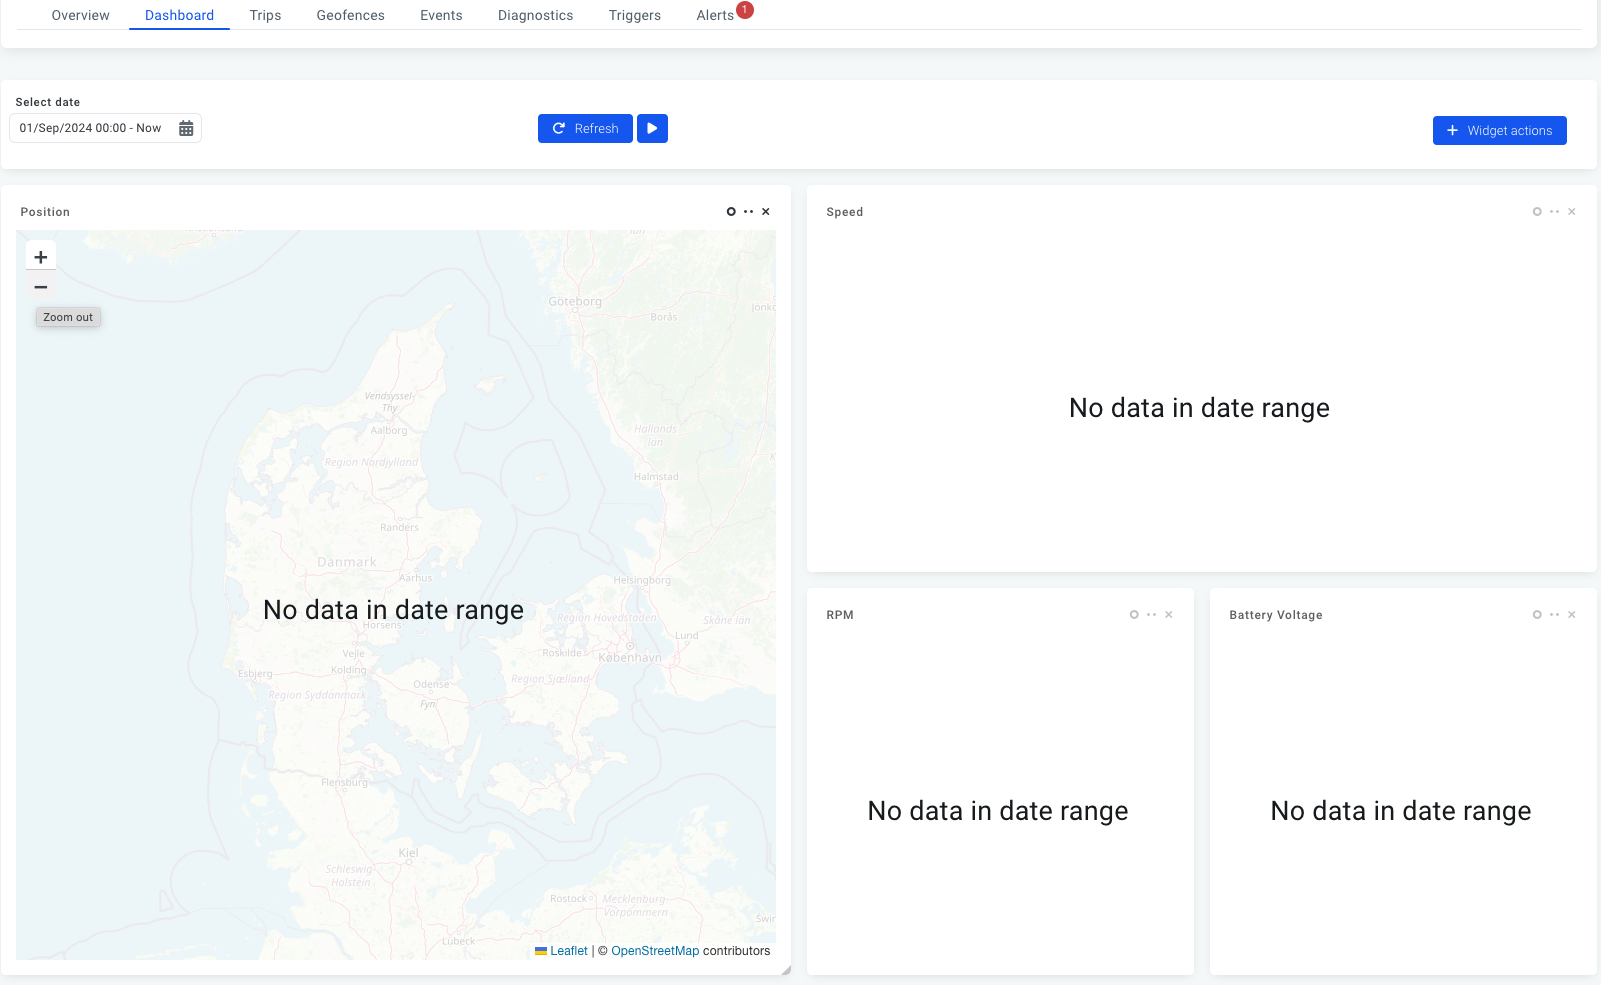Click the Speed widget circle icon
This screenshot has height=985, width=1601.
coord(1537,211)
